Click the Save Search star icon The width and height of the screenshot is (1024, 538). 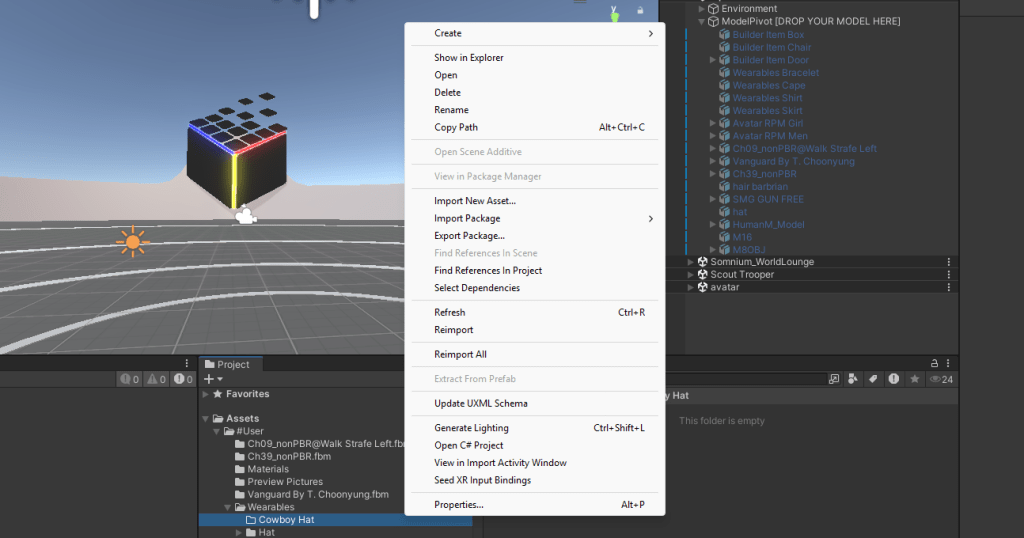pyautogui.click(x=913, y=379)
